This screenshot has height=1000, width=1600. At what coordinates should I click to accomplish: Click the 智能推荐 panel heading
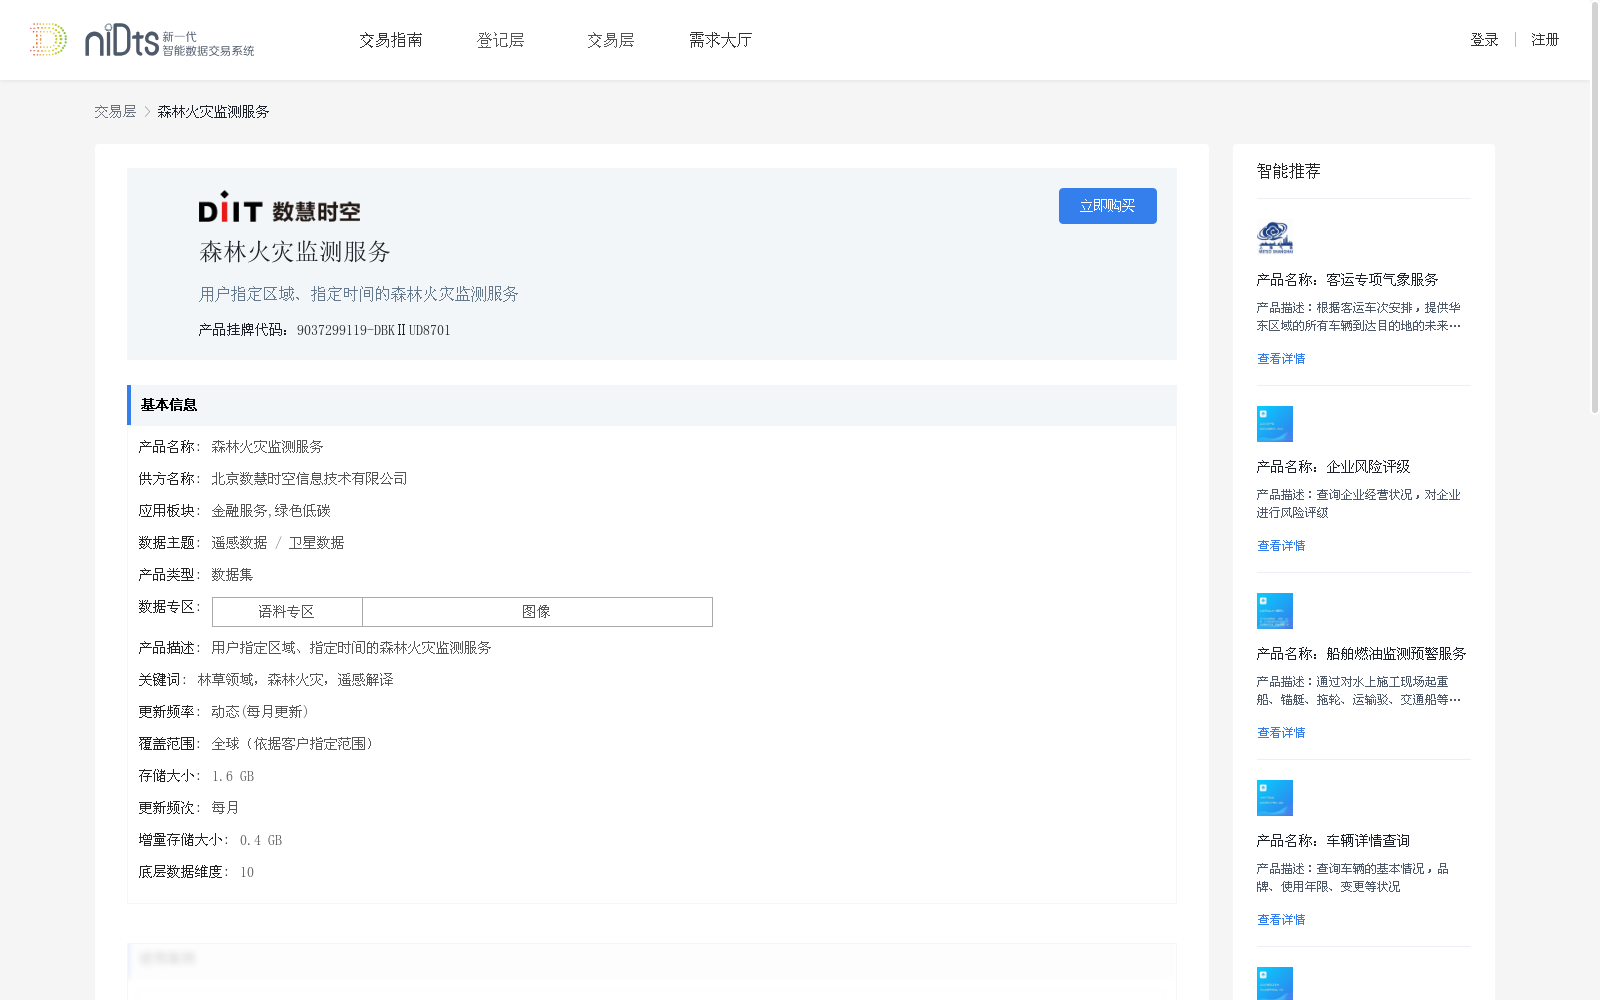coord(1288,171)
